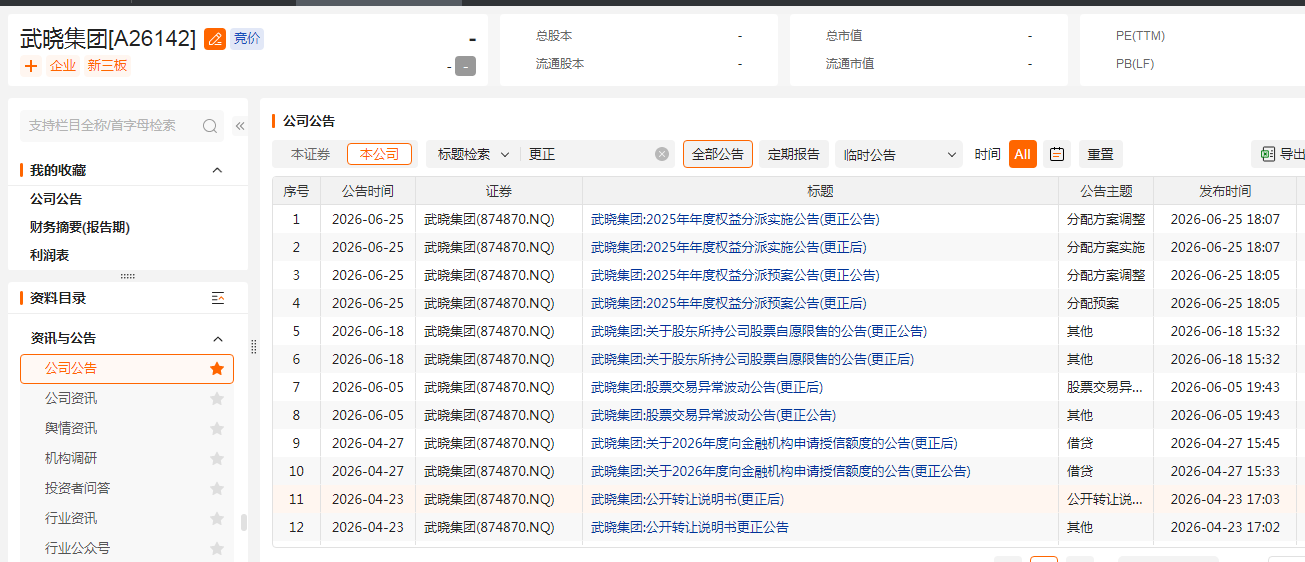Click the 标题 column header
The image size is (1305, 562).
820,191
